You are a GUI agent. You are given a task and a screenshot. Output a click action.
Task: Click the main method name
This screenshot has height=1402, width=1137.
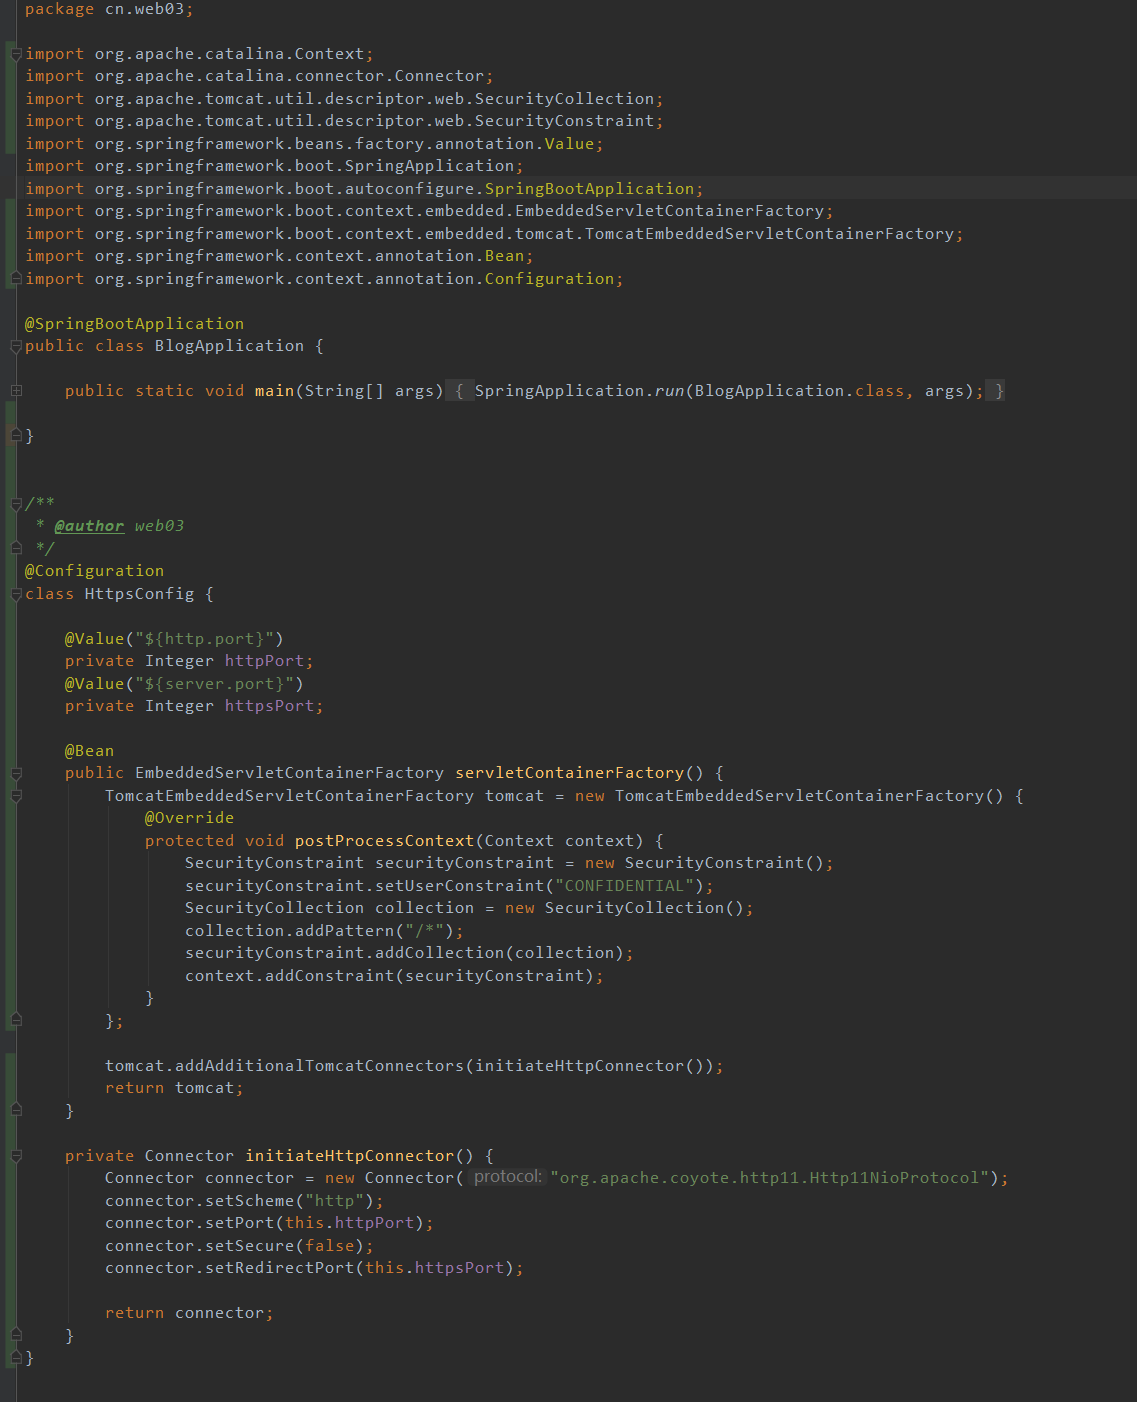(274, 391)
